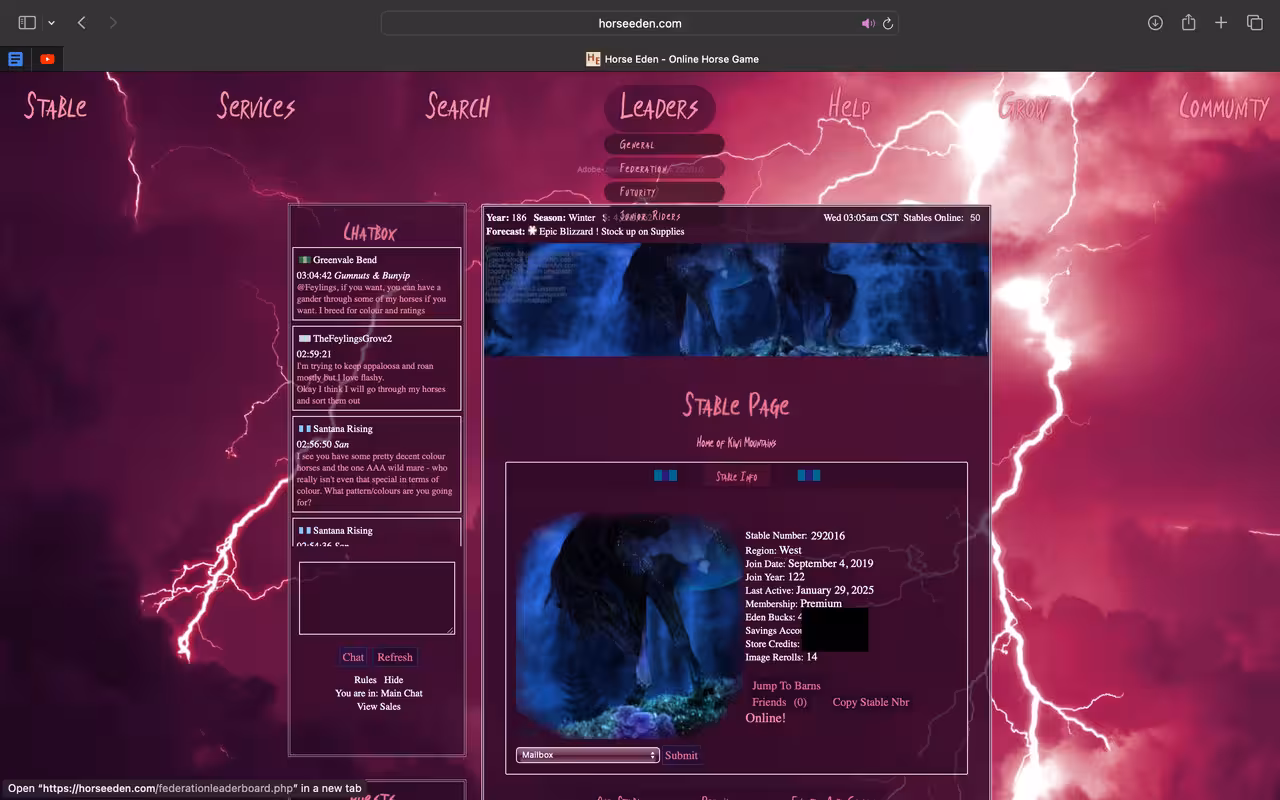Open the Search menu

click(458, 106)
